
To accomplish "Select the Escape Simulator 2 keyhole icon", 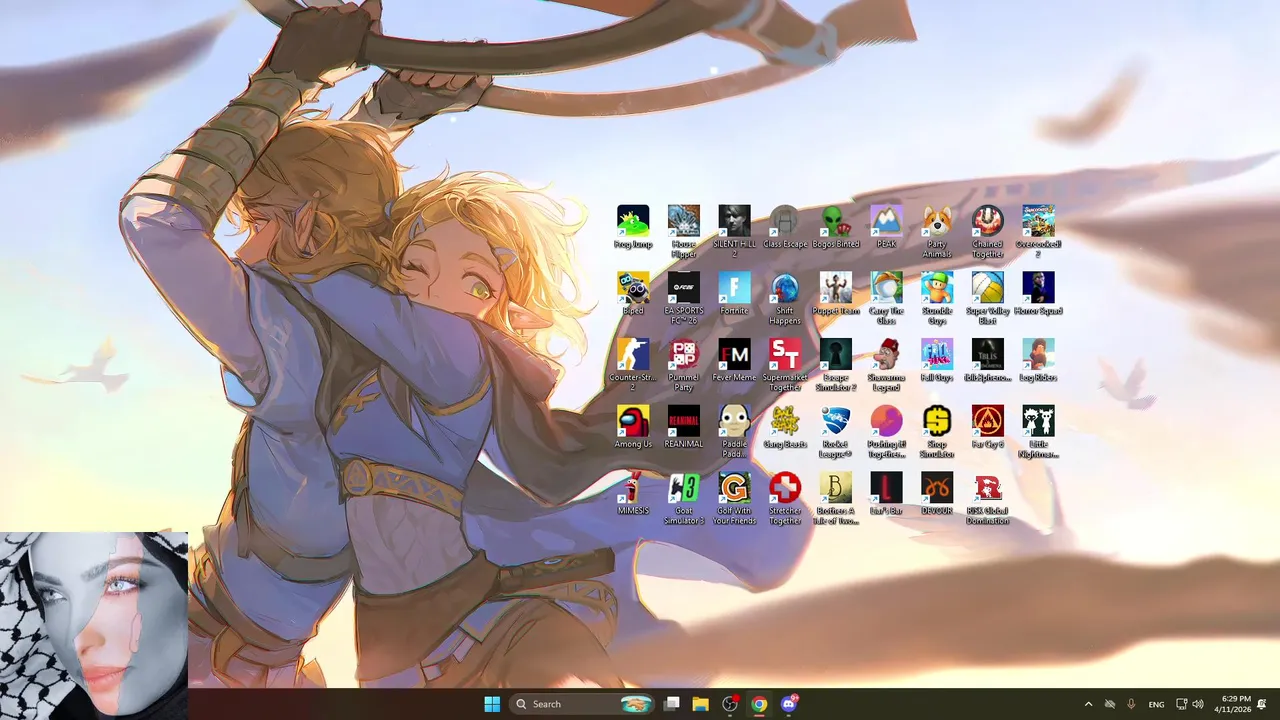I will point(836,365).
